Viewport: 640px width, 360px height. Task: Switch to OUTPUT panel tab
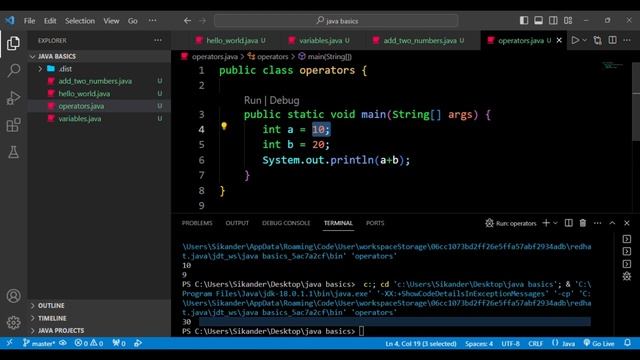pos(237,223)
